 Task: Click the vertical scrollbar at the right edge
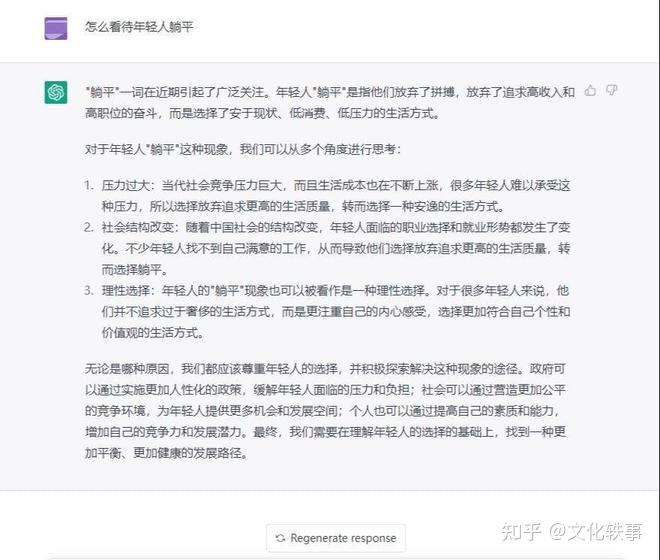(657, 278)
